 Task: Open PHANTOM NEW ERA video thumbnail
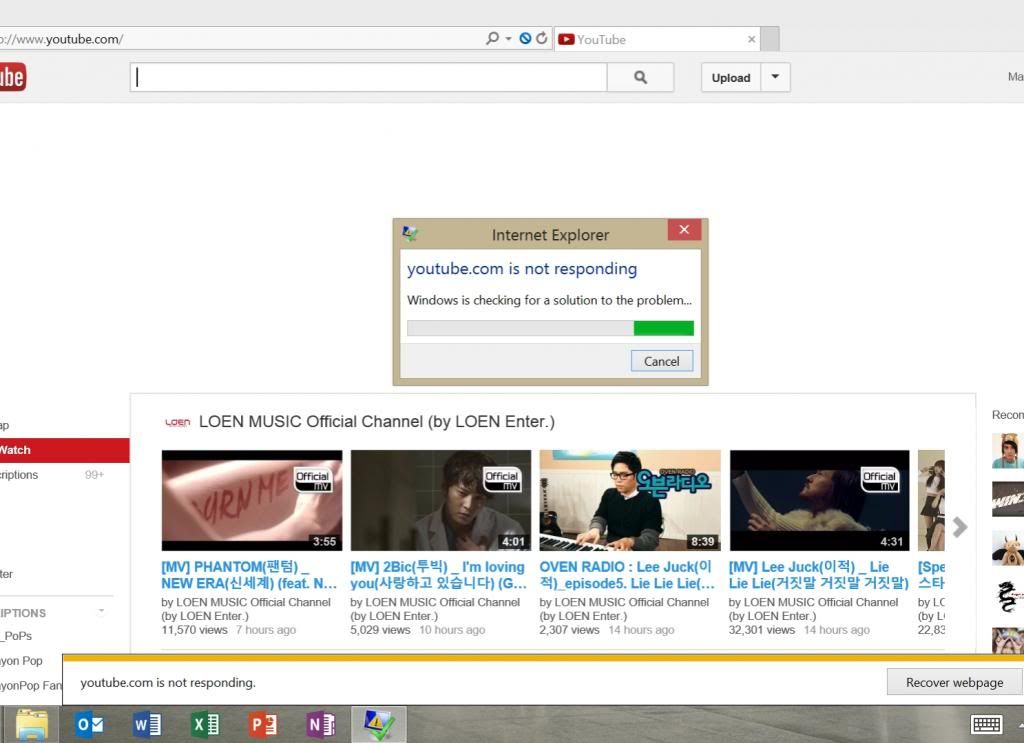[252, 500]
